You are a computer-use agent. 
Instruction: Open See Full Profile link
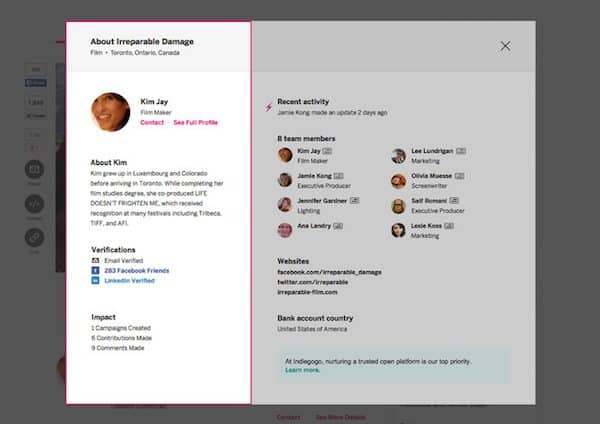(195, 122)
